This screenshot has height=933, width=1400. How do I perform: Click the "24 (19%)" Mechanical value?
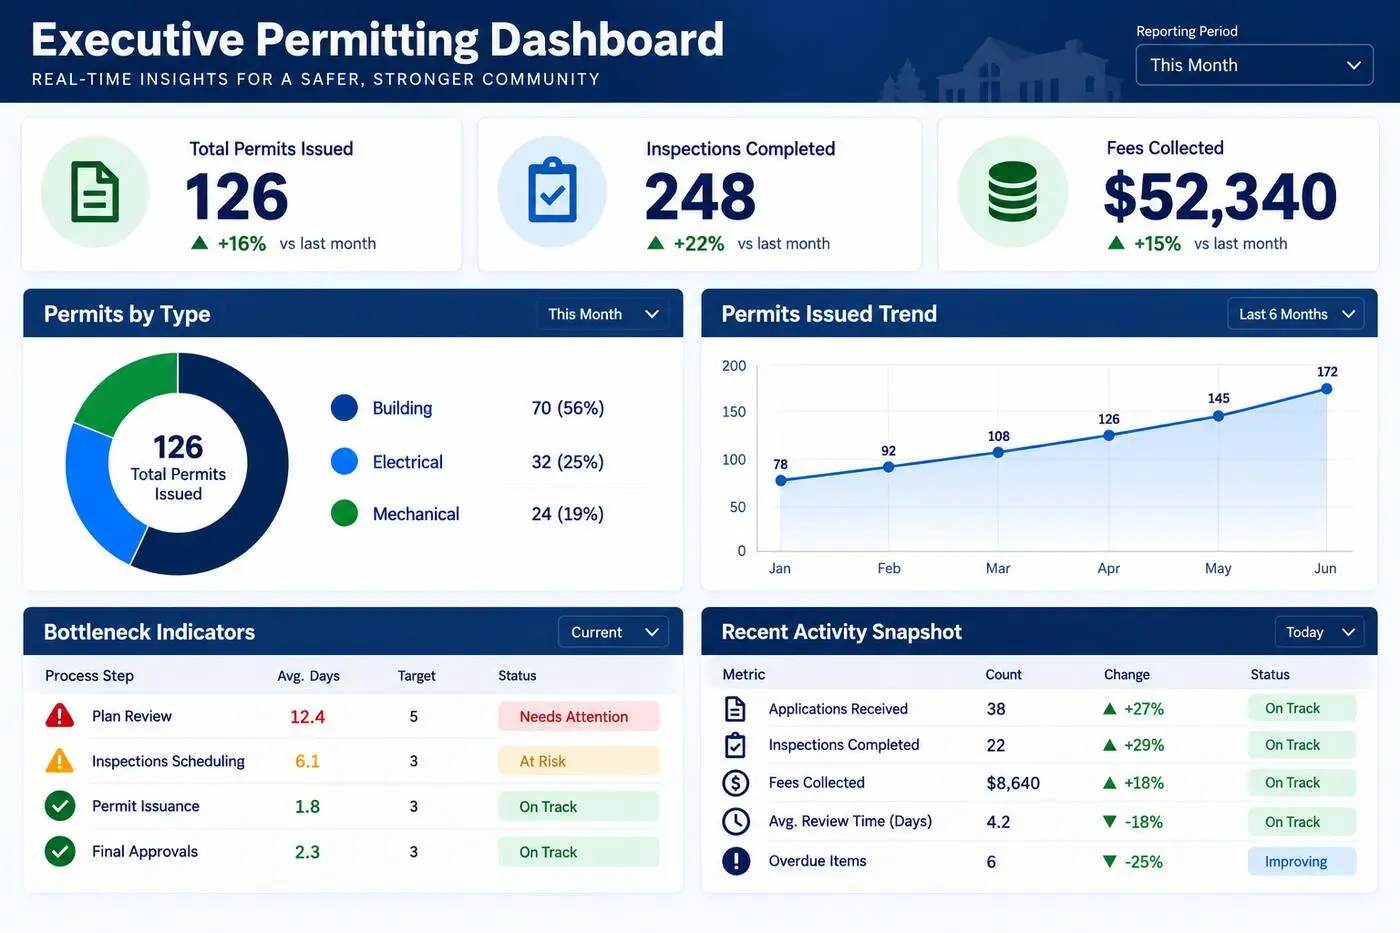[x=568, y=514]
